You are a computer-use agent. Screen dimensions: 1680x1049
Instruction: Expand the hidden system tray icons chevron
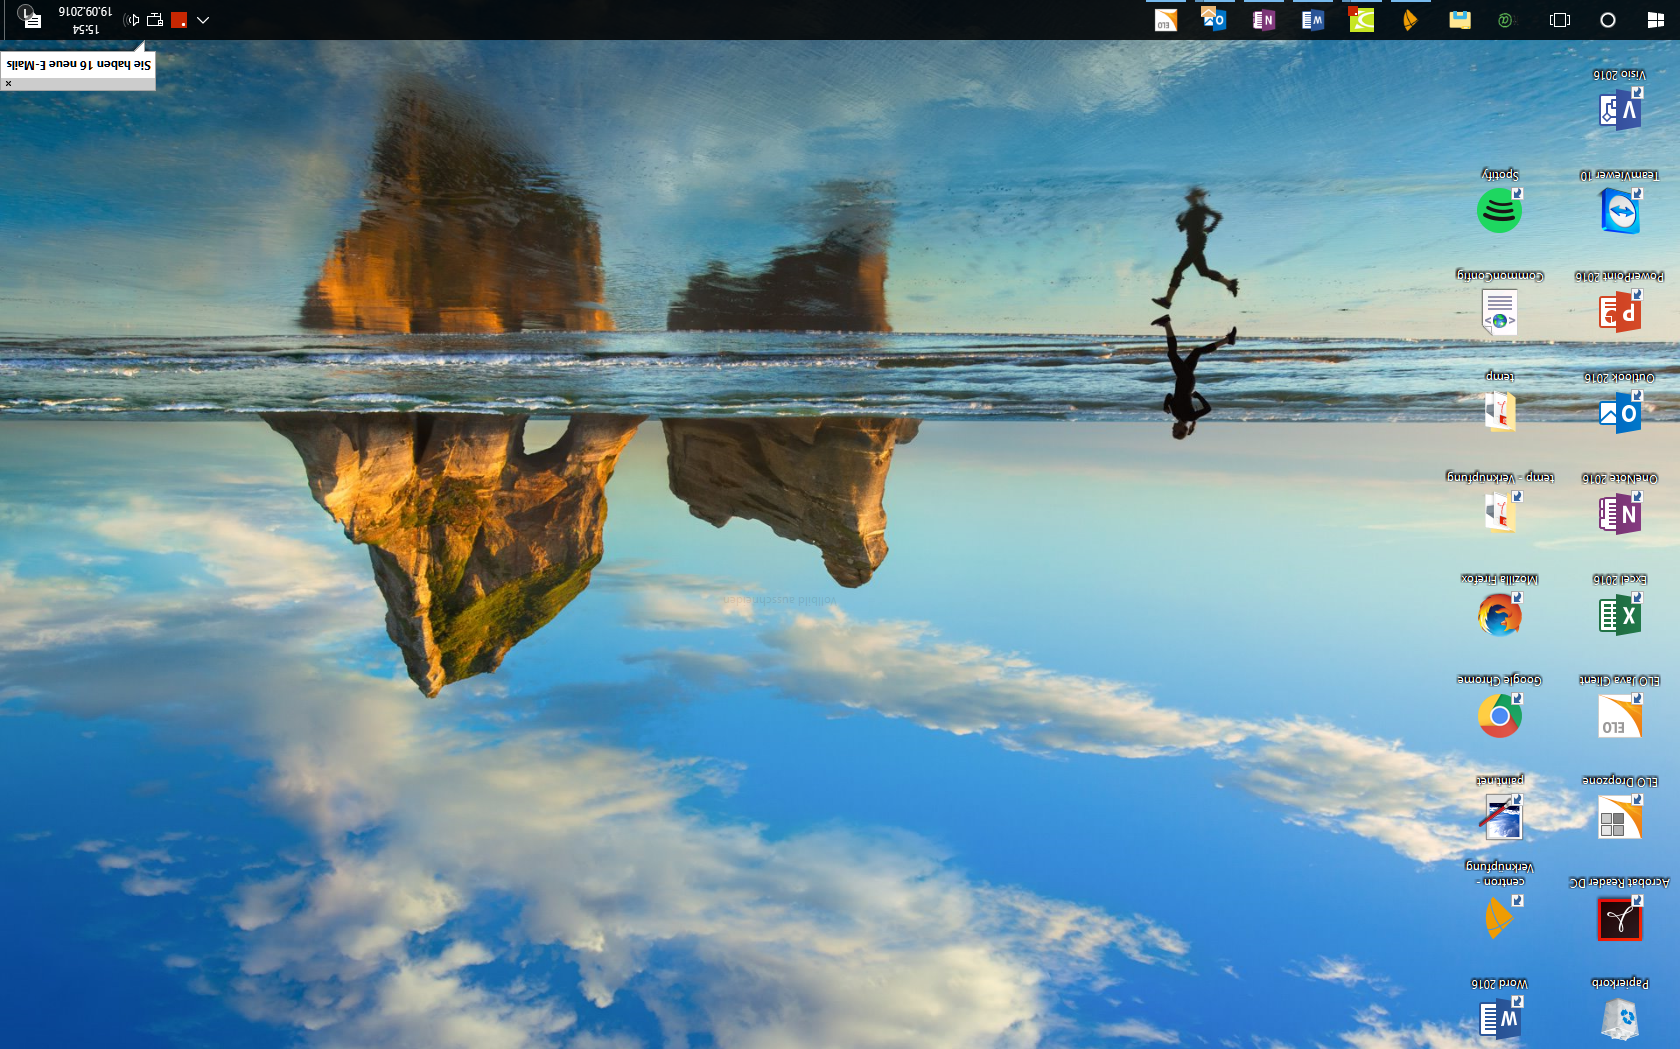(x=203, y=20)
